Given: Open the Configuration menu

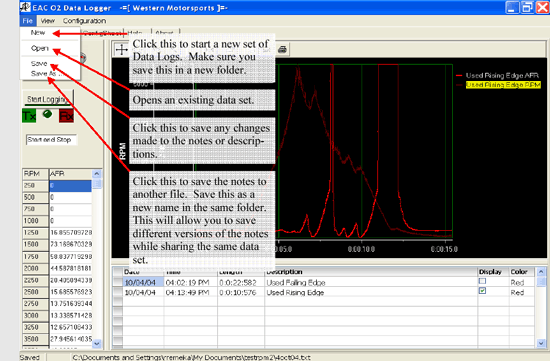Looking at the screenshot, I should pos(84,21).
